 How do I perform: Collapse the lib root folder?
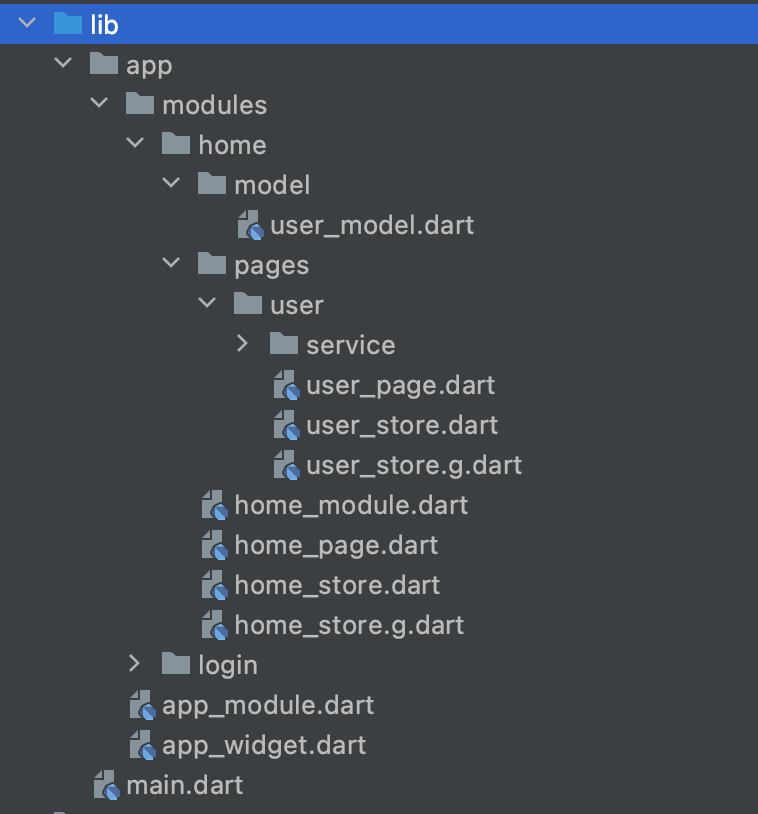pos(25,22)
